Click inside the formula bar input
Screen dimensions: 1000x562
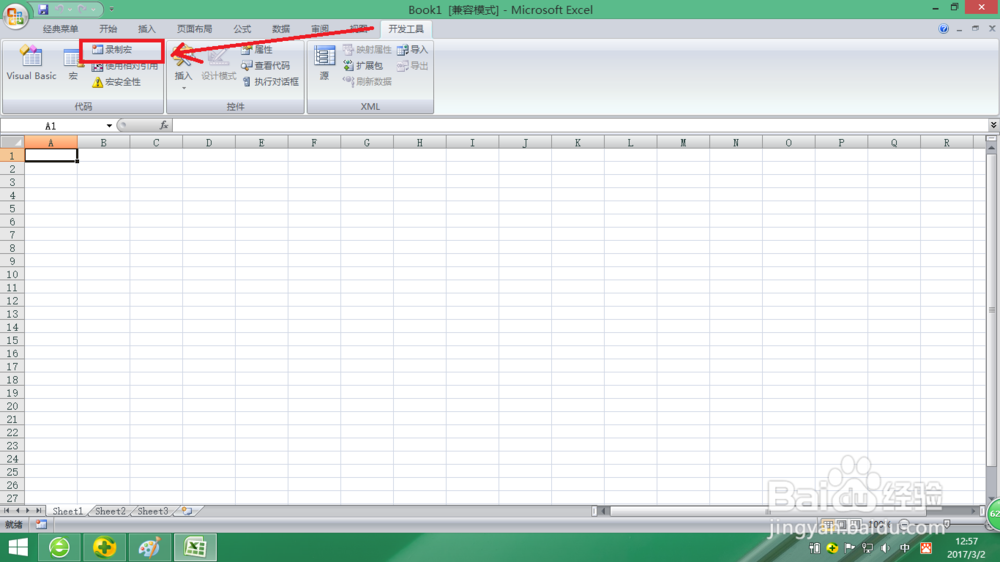(580, 126)
